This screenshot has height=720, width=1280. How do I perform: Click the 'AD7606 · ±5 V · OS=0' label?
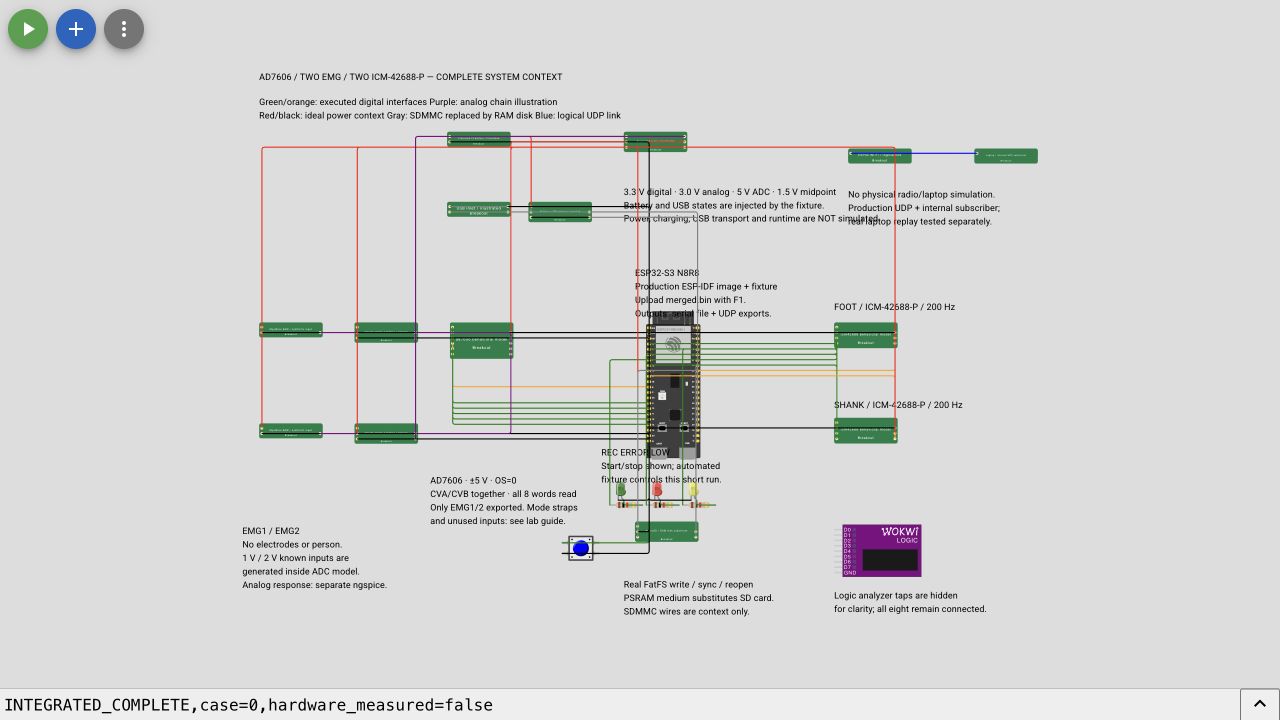473,480
